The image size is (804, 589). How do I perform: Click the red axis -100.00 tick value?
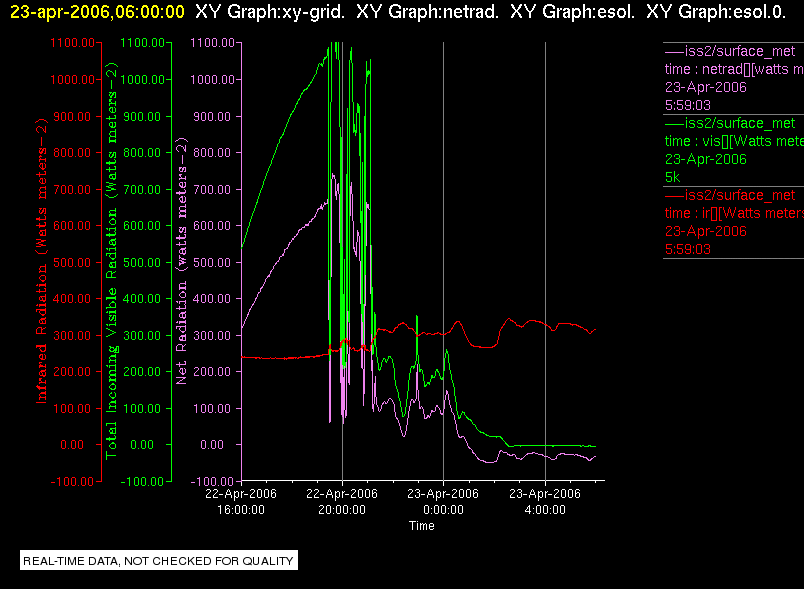(x=72, y=481)
